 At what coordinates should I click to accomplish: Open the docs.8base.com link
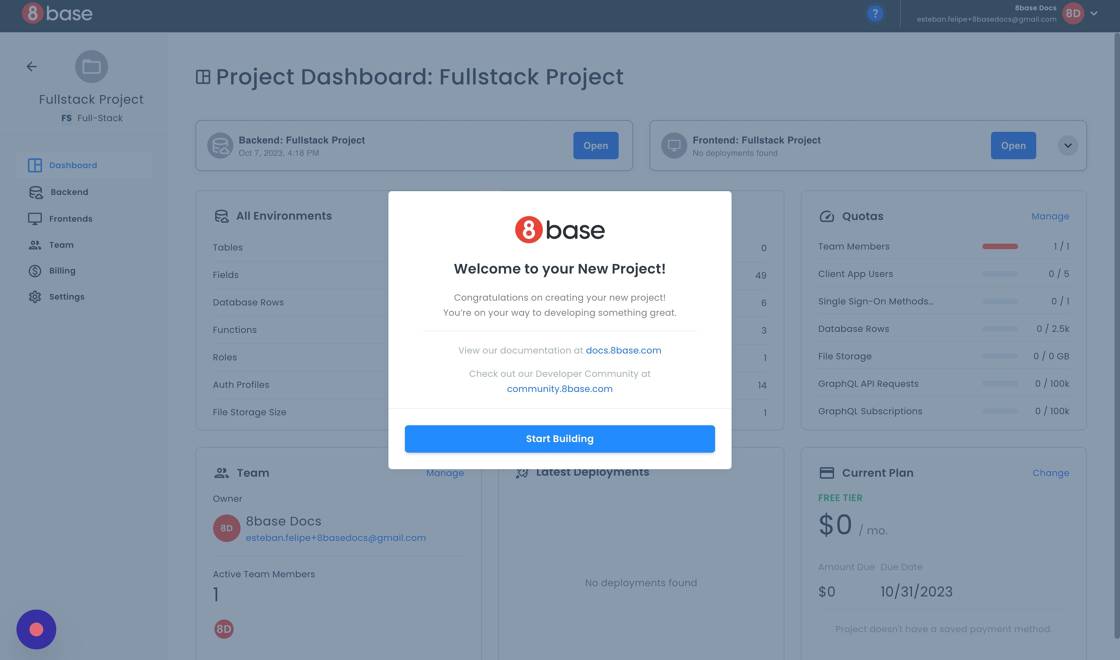pyautogui.click(x=623, y=351)
